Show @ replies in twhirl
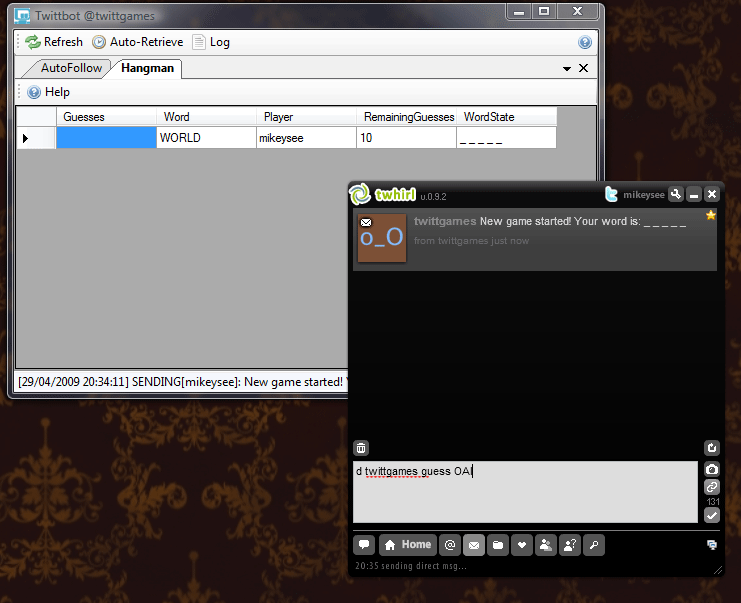Screen dimensions: 741x603 click(x=450, y=545)
